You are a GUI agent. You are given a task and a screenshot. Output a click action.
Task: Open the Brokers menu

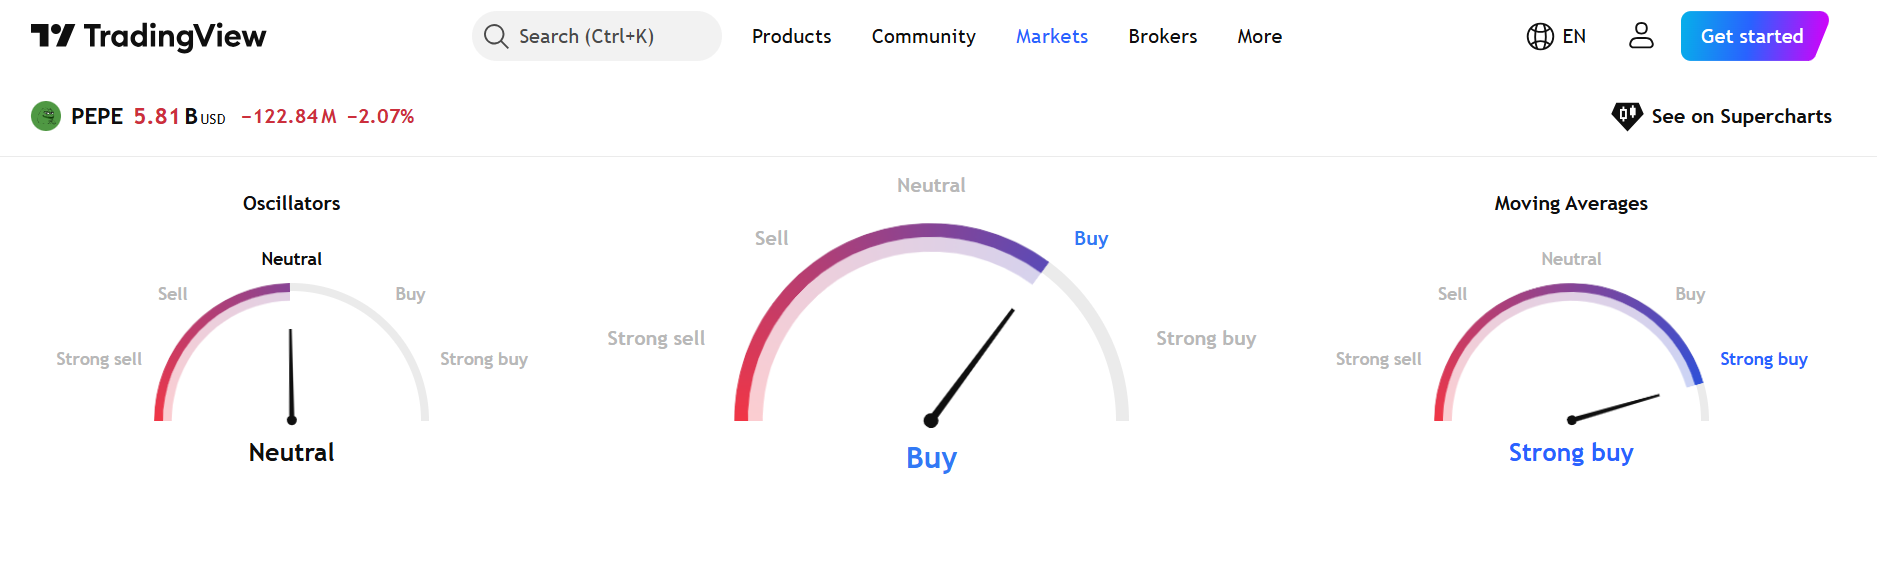1162,36
